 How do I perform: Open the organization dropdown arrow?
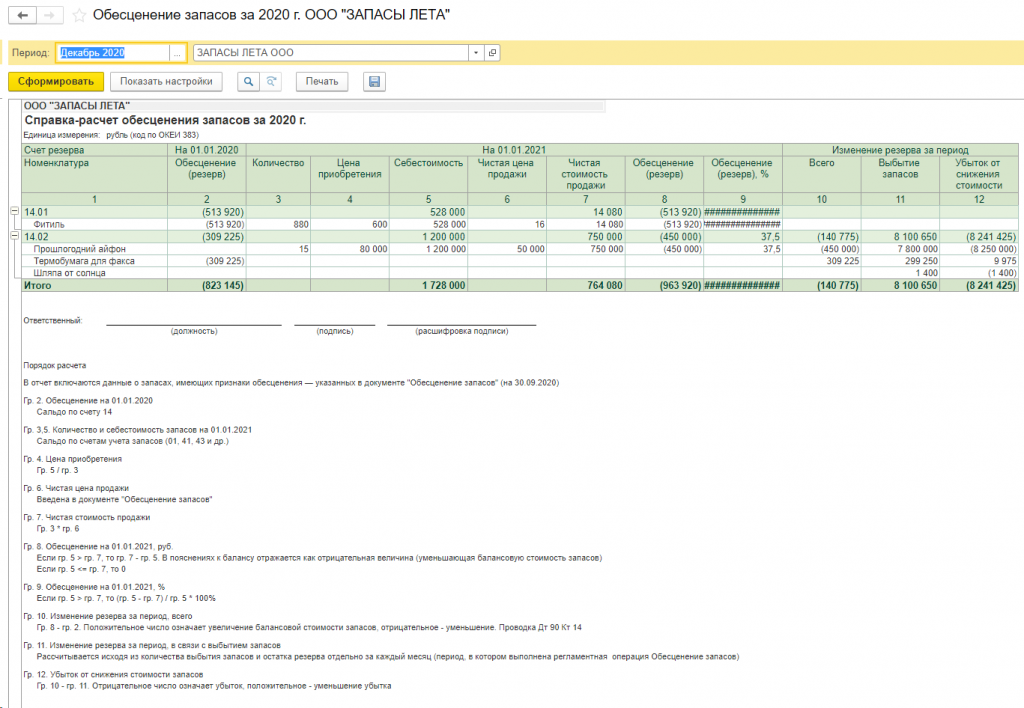click(476, 53)
